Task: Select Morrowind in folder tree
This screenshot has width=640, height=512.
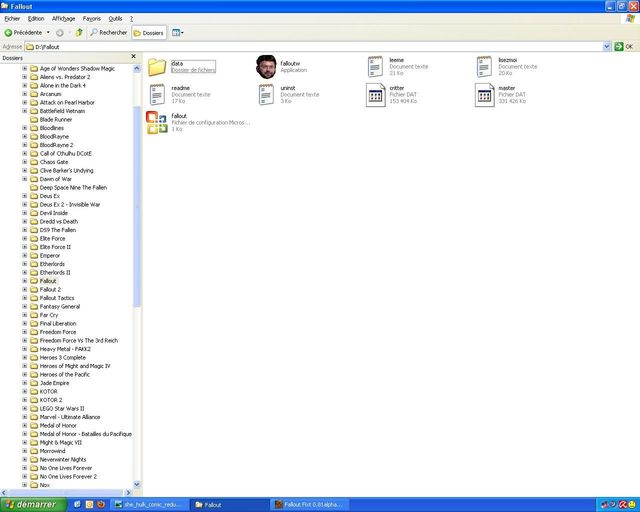Action: click(x=52, y=451)
